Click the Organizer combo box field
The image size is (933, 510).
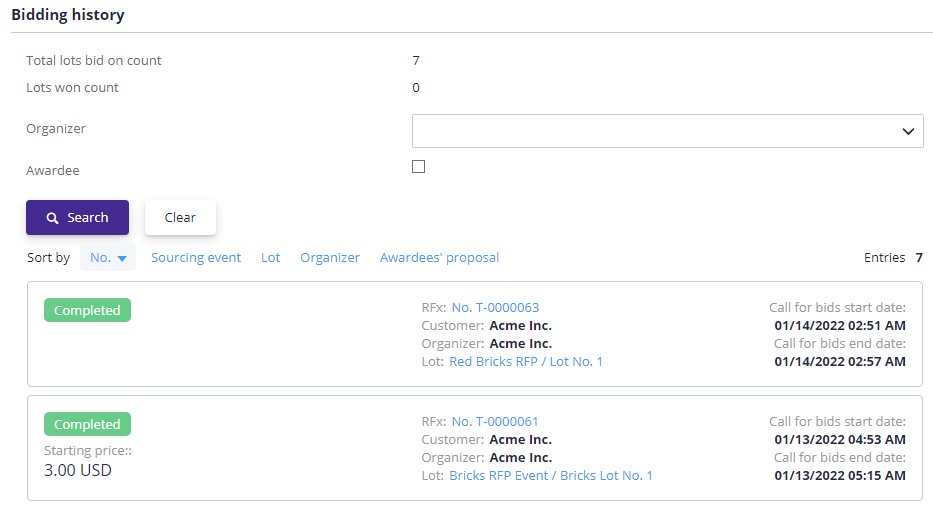668,131
